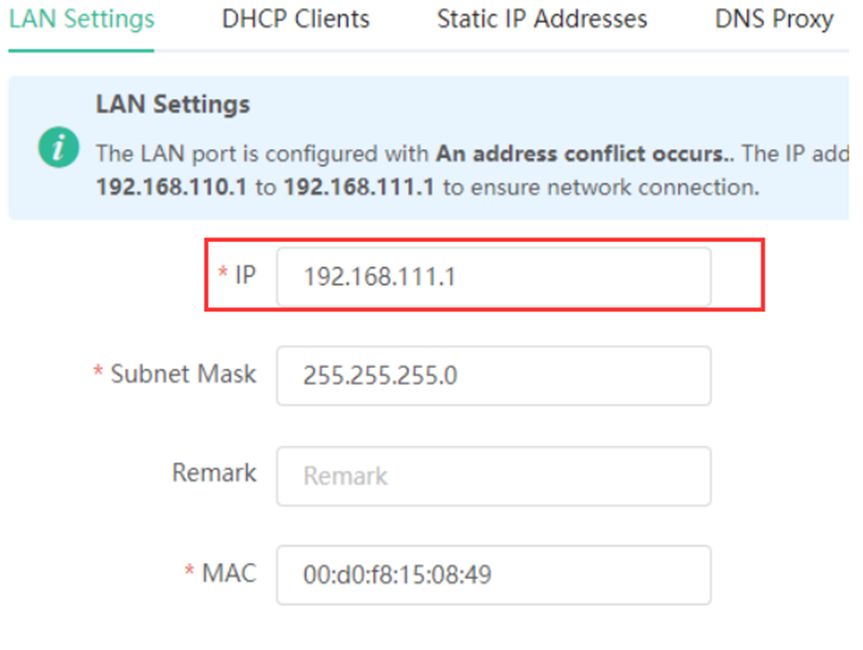Focus the Subnet Mask input field
The image size is (863, 650).
(493, 376)
